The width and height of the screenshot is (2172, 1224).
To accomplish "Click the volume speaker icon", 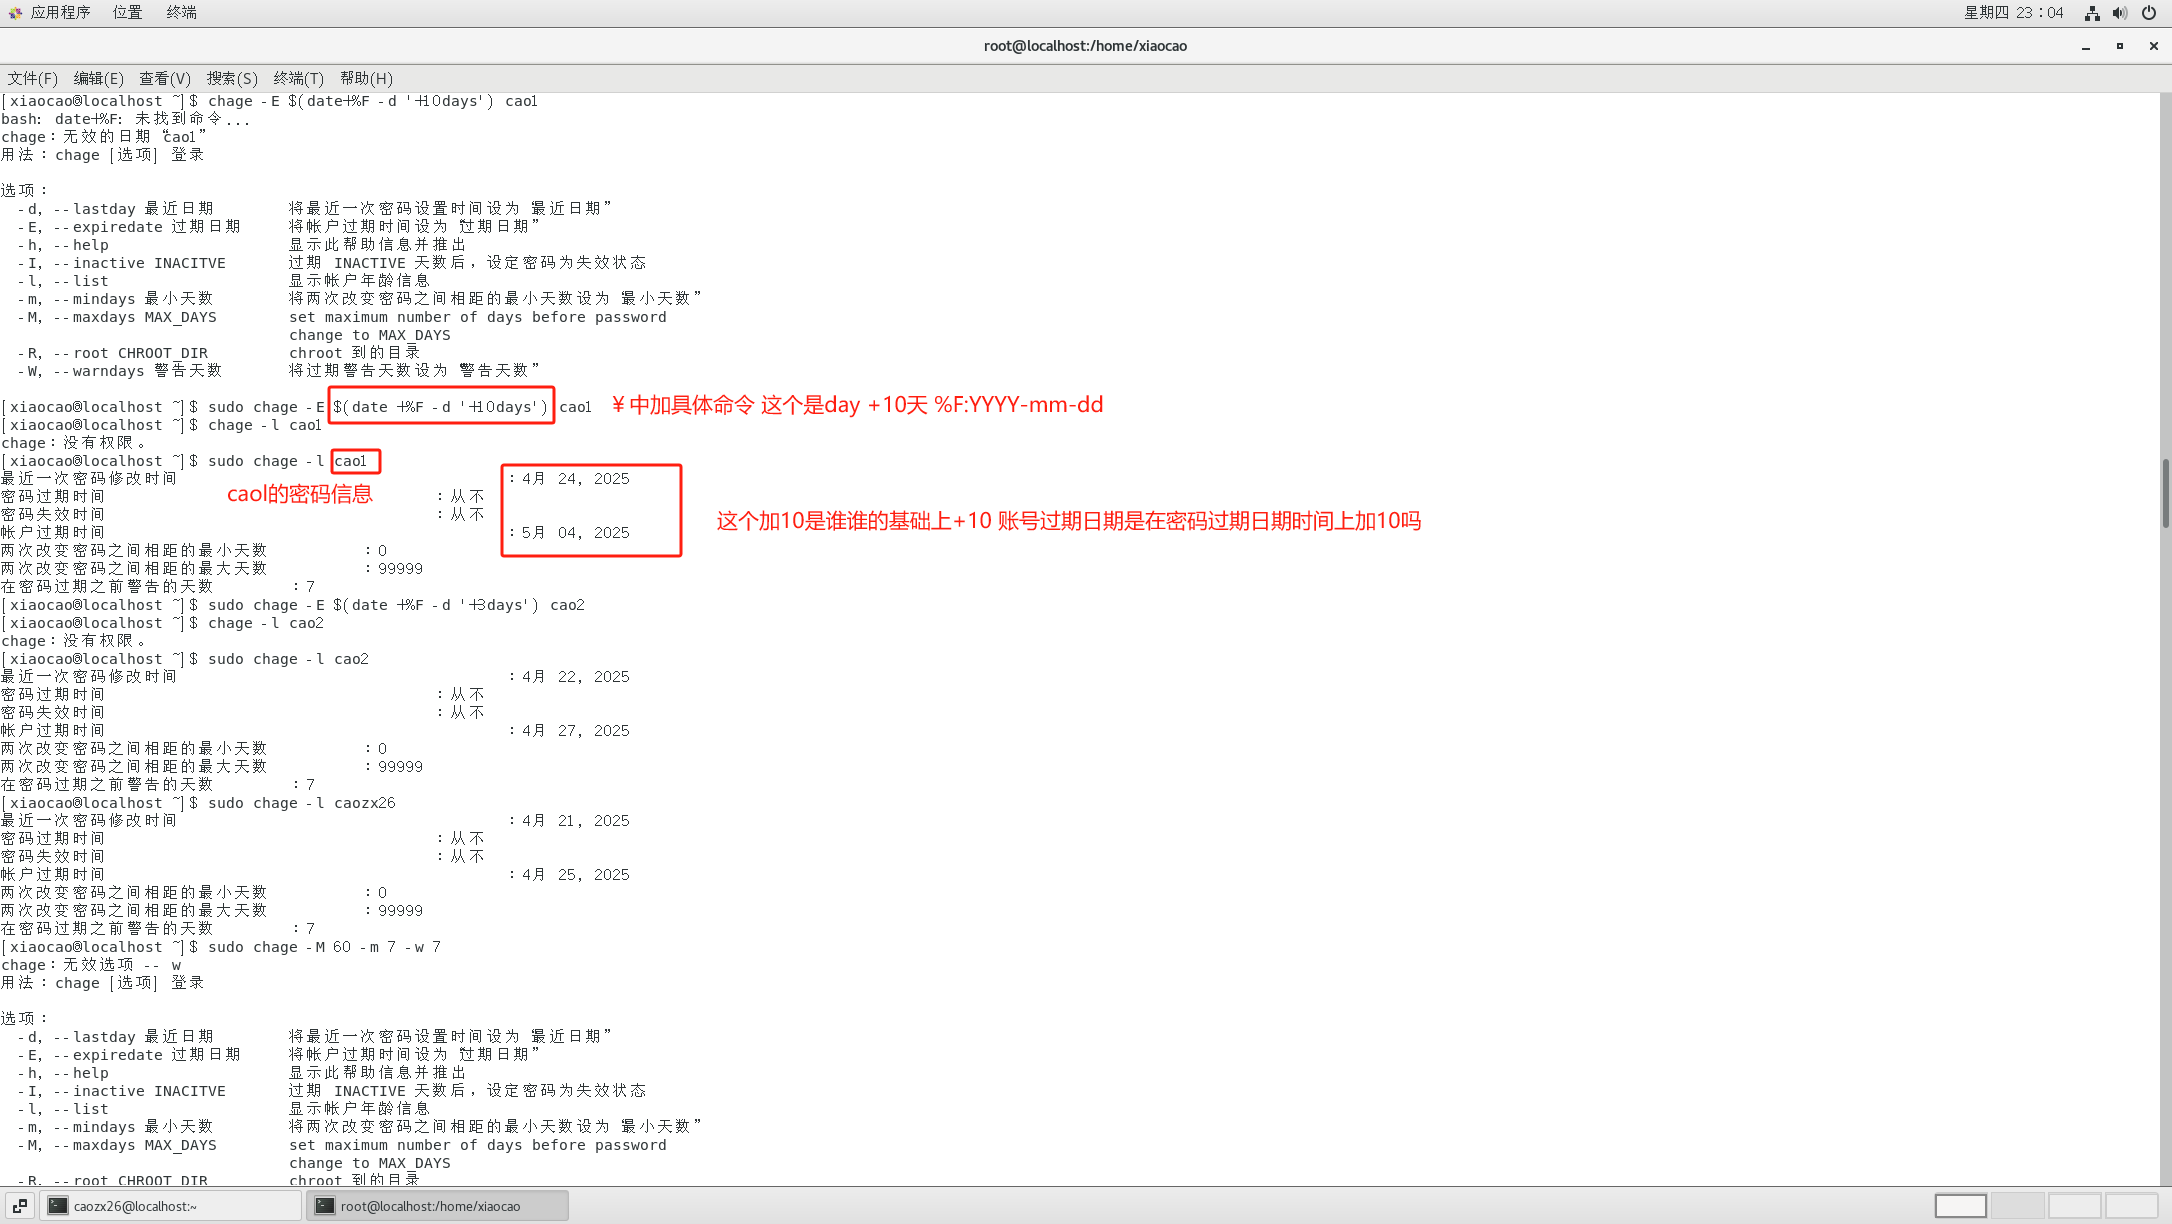I will point(2119,13).
